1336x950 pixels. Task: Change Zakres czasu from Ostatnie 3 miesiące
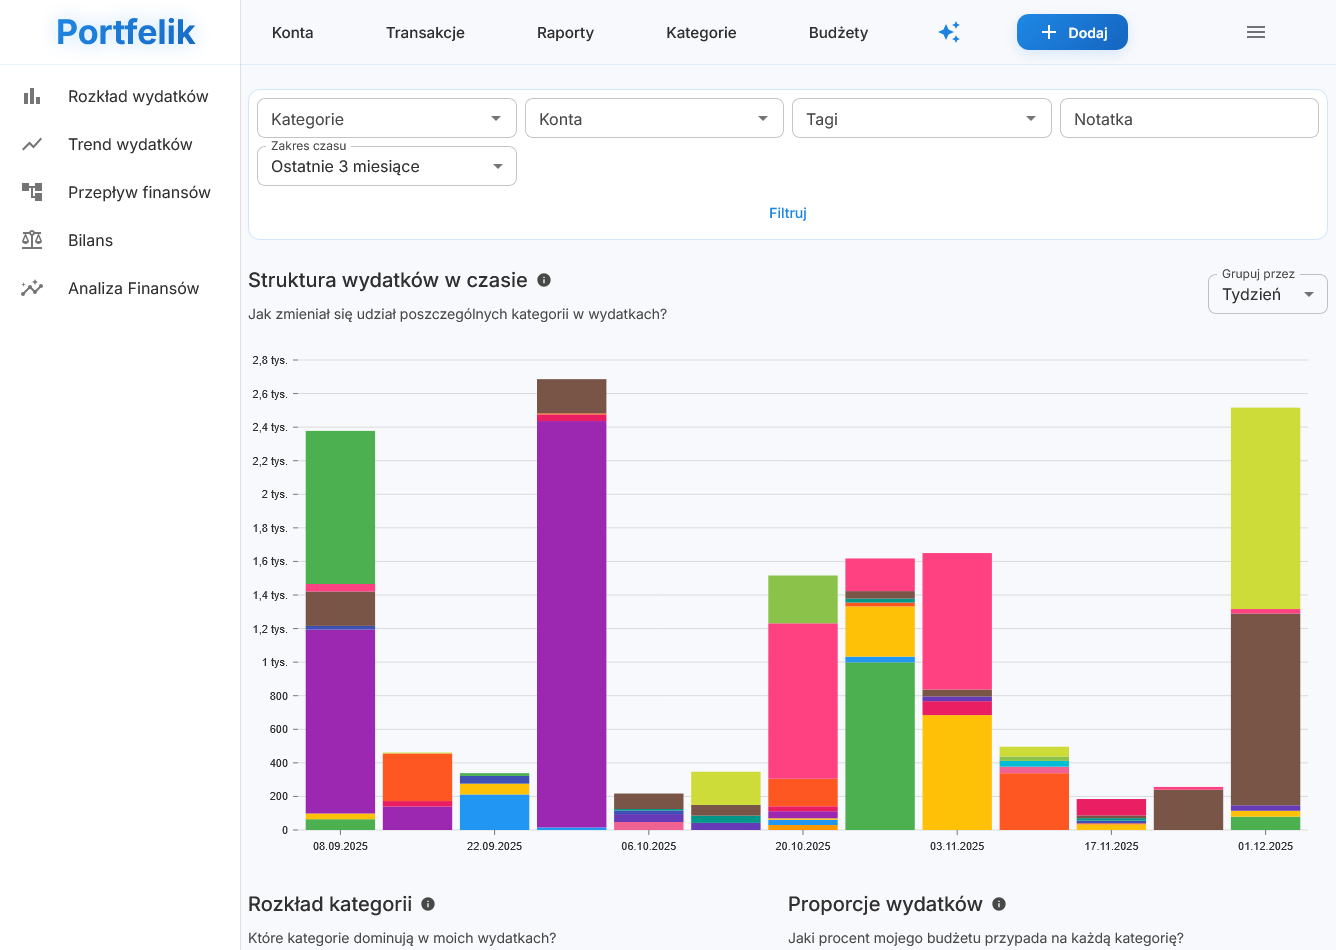tap(386, 167)
